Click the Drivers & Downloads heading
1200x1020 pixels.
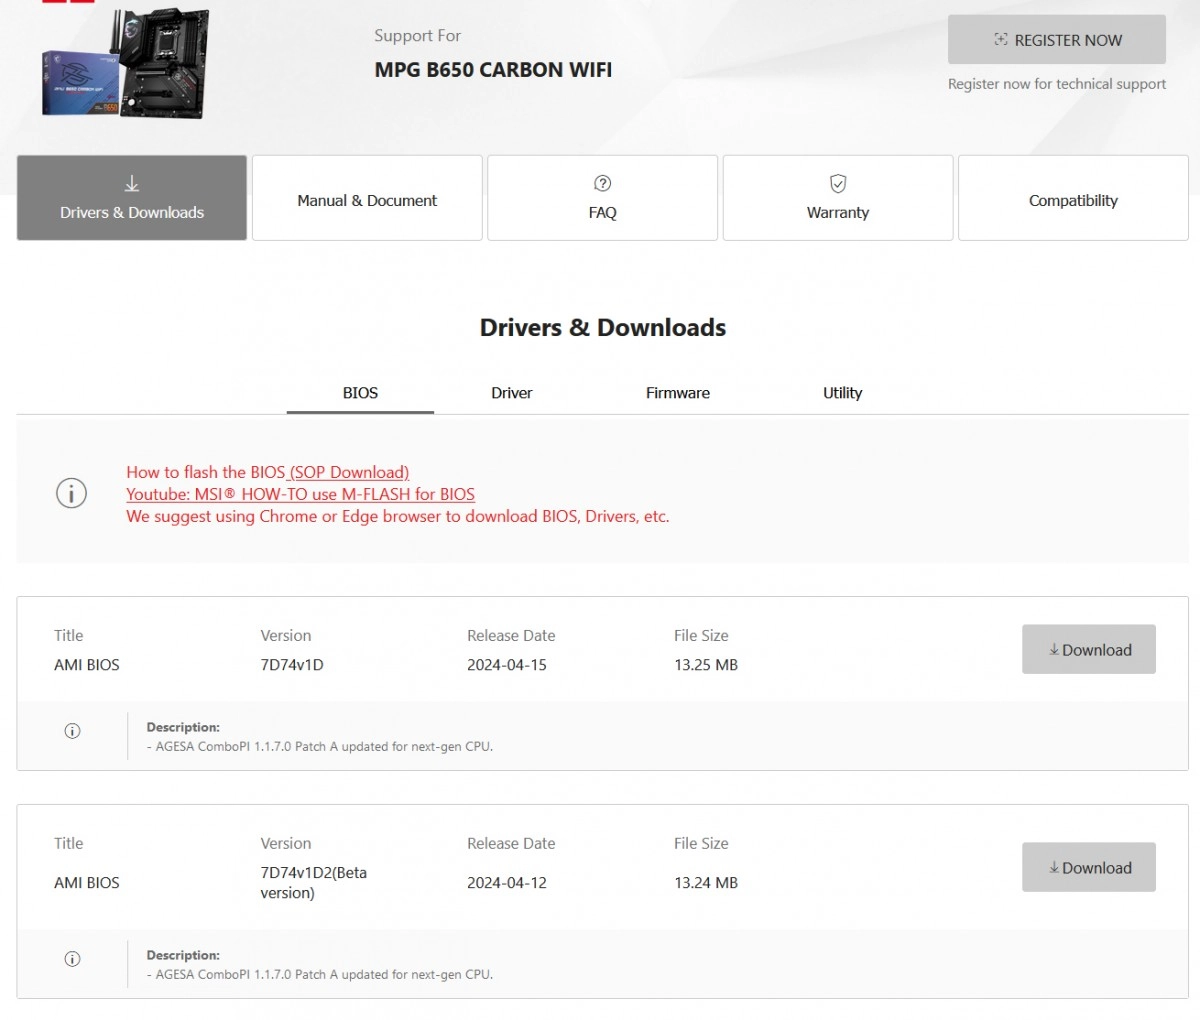(603, 328)
